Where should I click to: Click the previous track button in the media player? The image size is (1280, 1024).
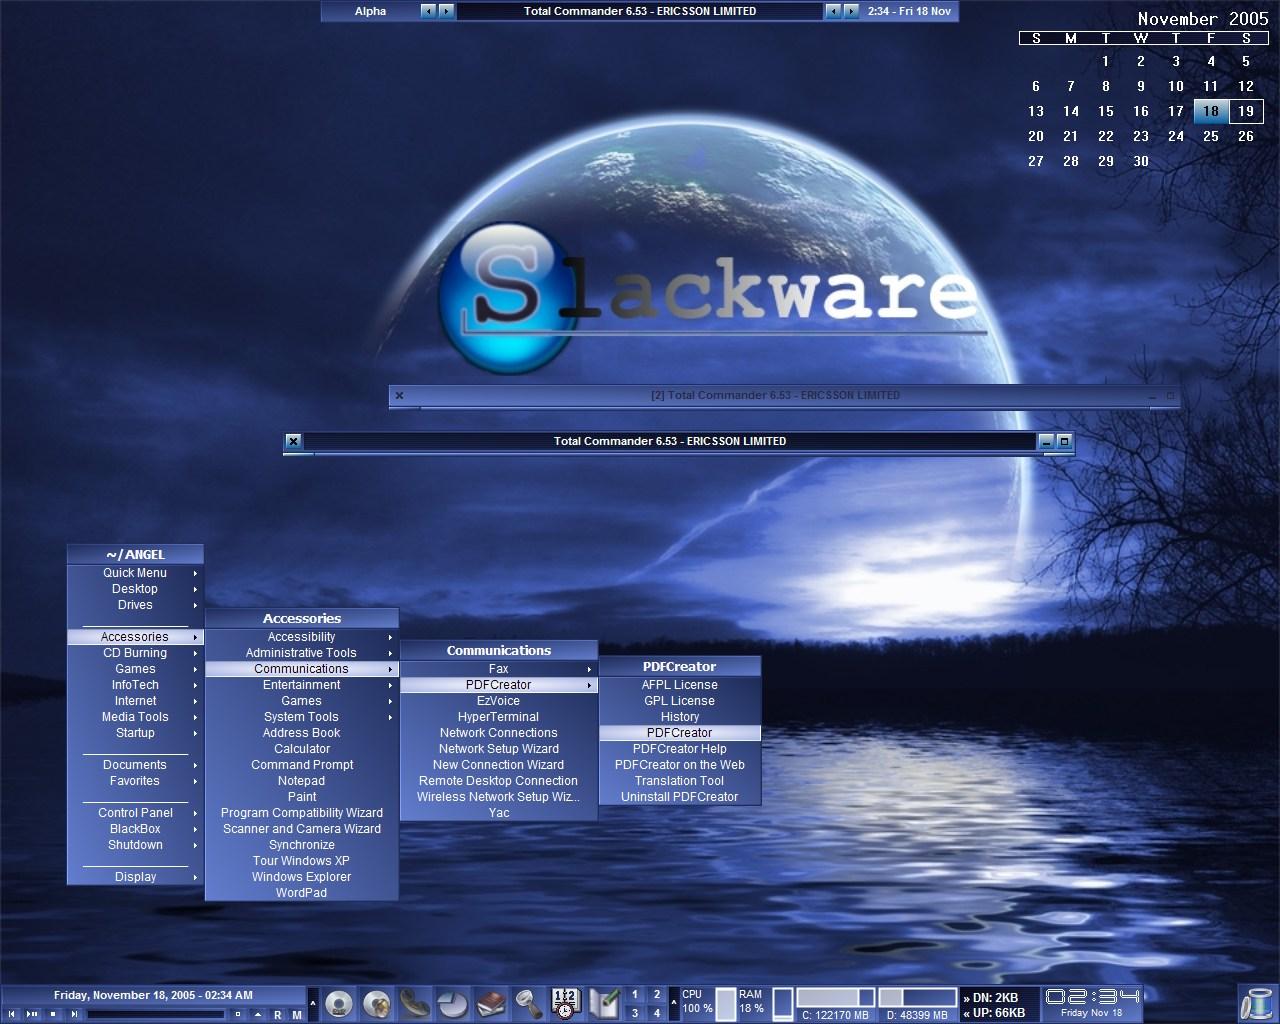tap(12, 1014)
